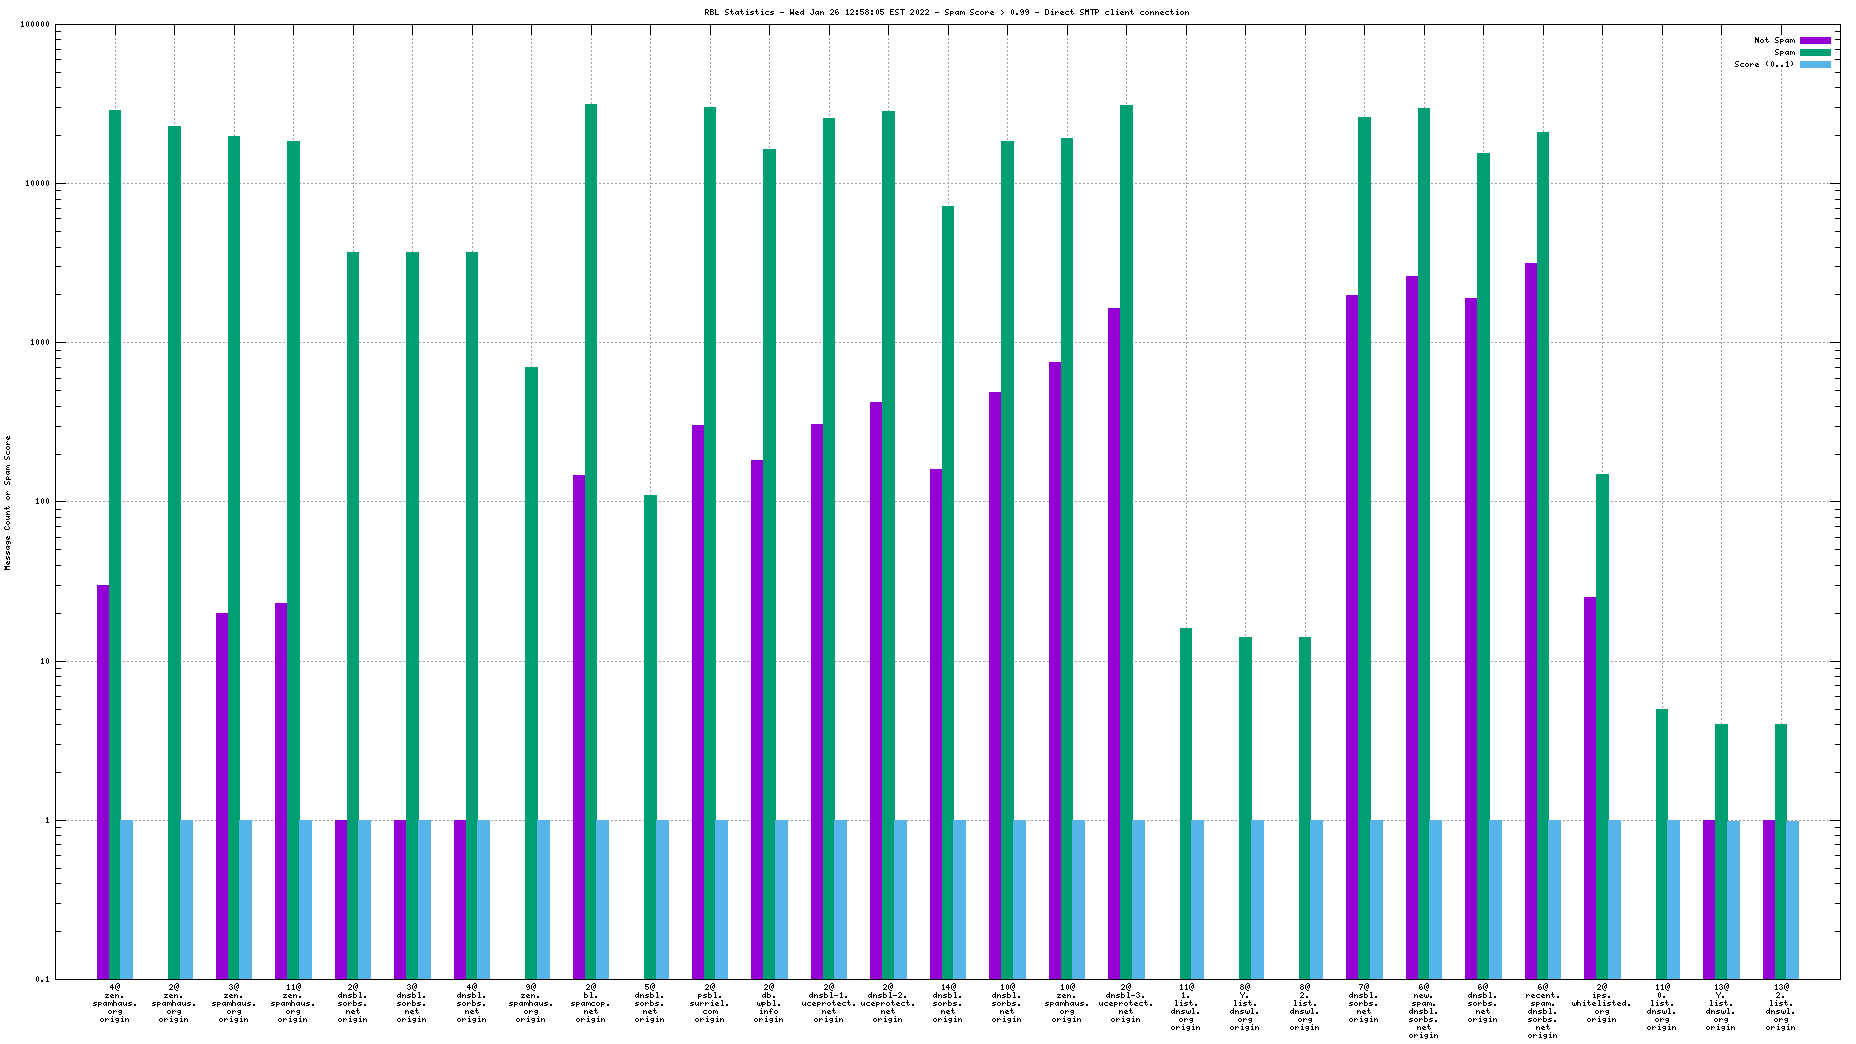This screenshot has width=1856, height=1044.
Task: Click the 'Score (0..1)' legend text
Action: [1764, 64]
